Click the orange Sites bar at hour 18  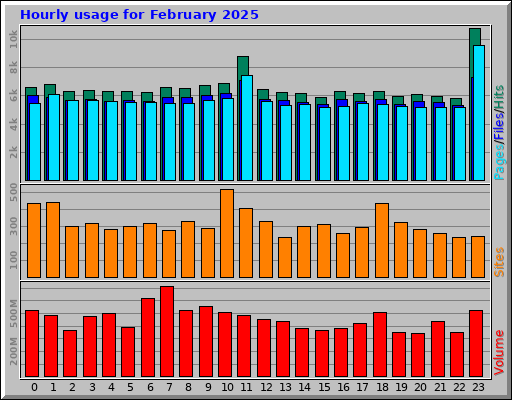382,240
